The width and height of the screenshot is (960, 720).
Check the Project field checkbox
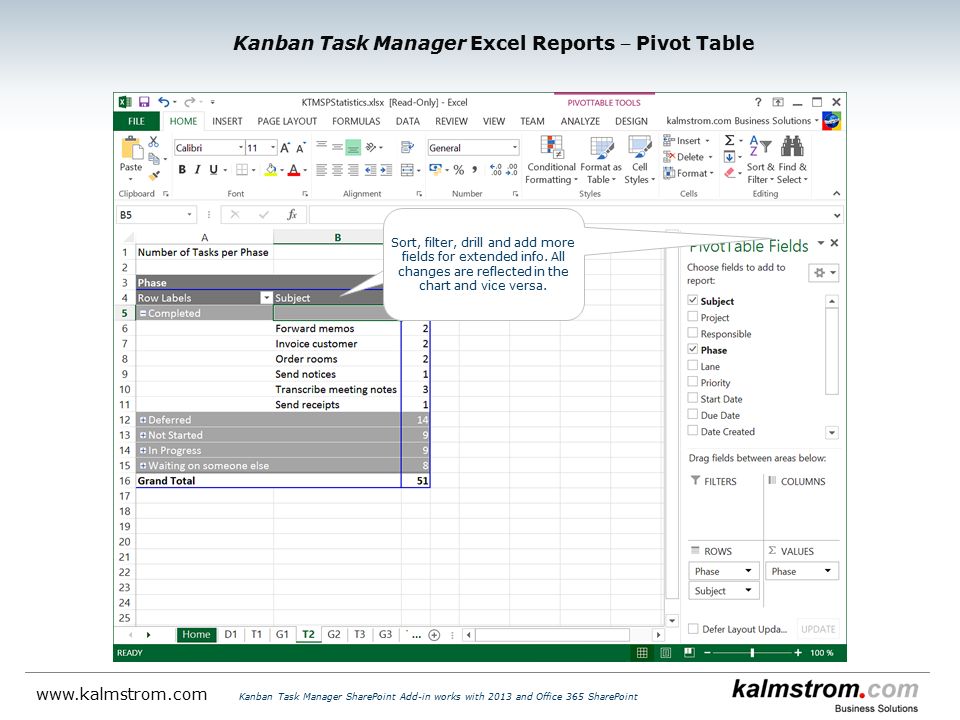tap(692, 317)
